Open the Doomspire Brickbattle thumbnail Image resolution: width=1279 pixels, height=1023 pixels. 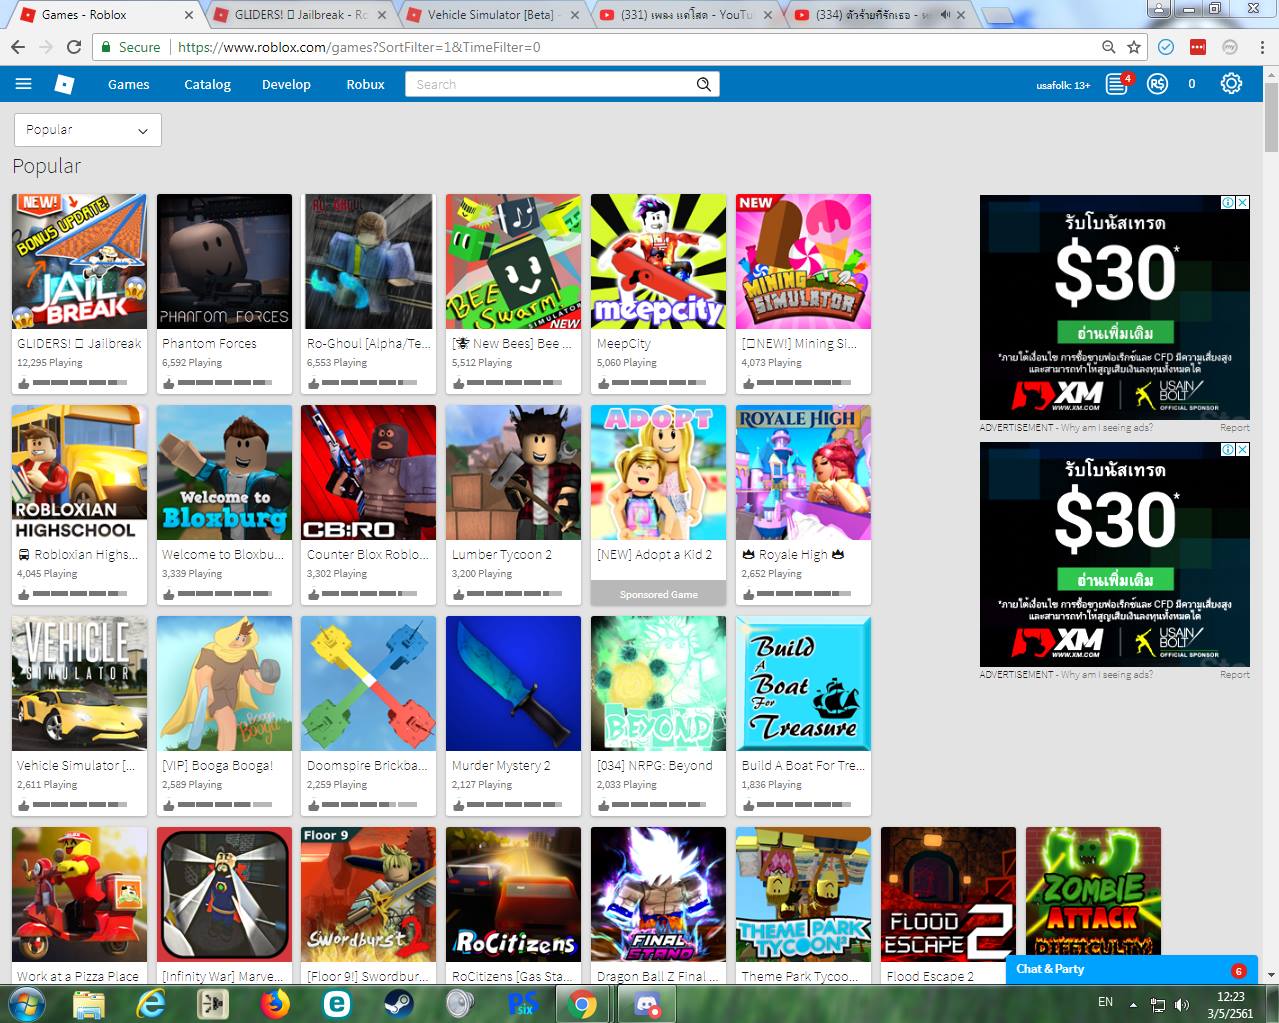tap(368, 683)
